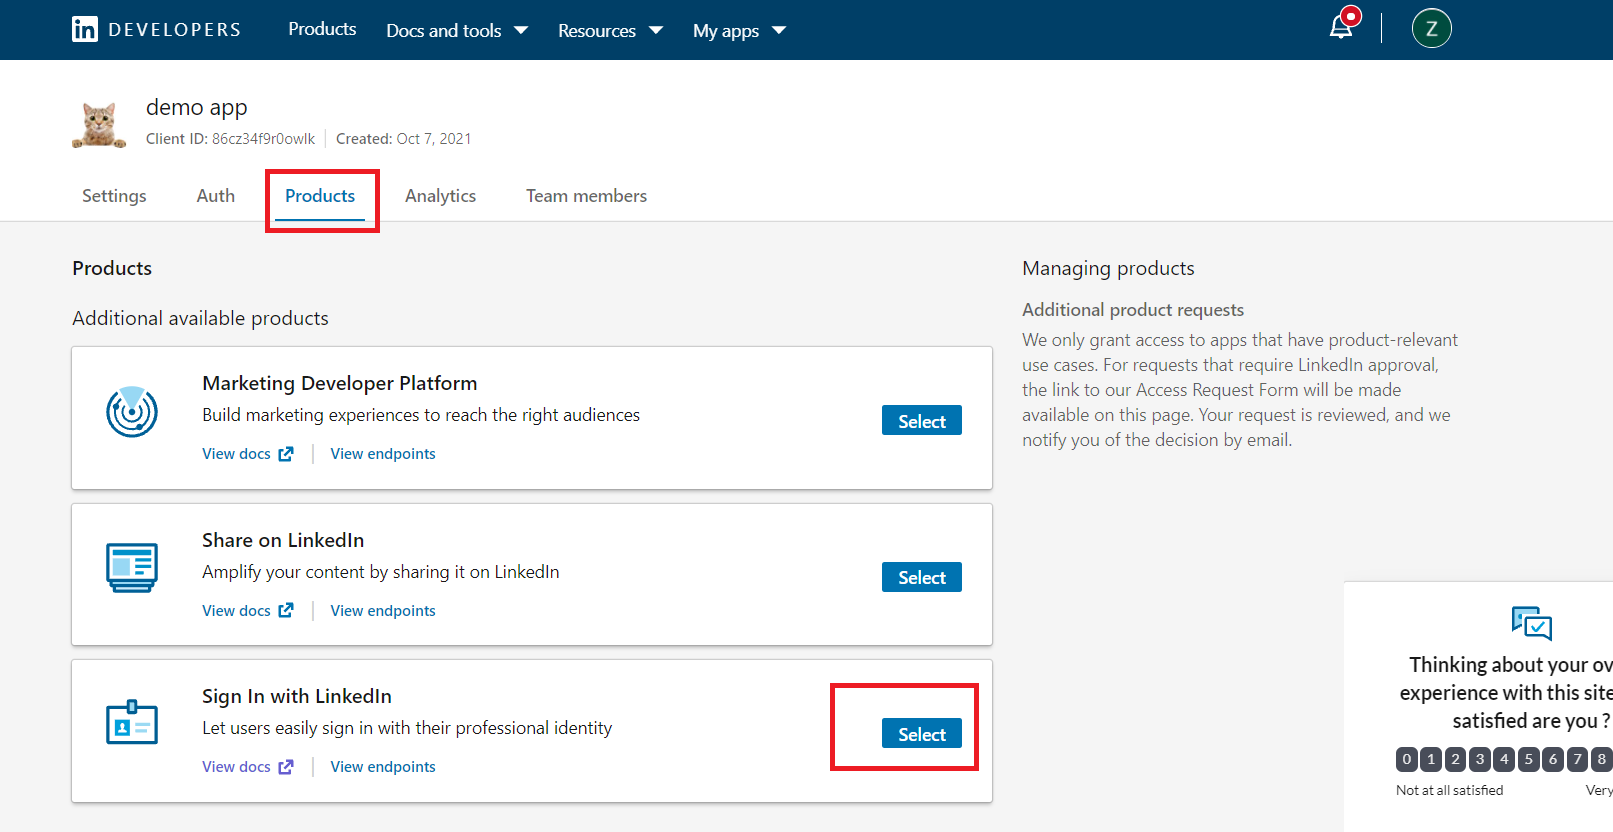This screenshot has height=832, width=1613.
Task: Click the LinkedIn Developers logo
Action: (156, 29)
